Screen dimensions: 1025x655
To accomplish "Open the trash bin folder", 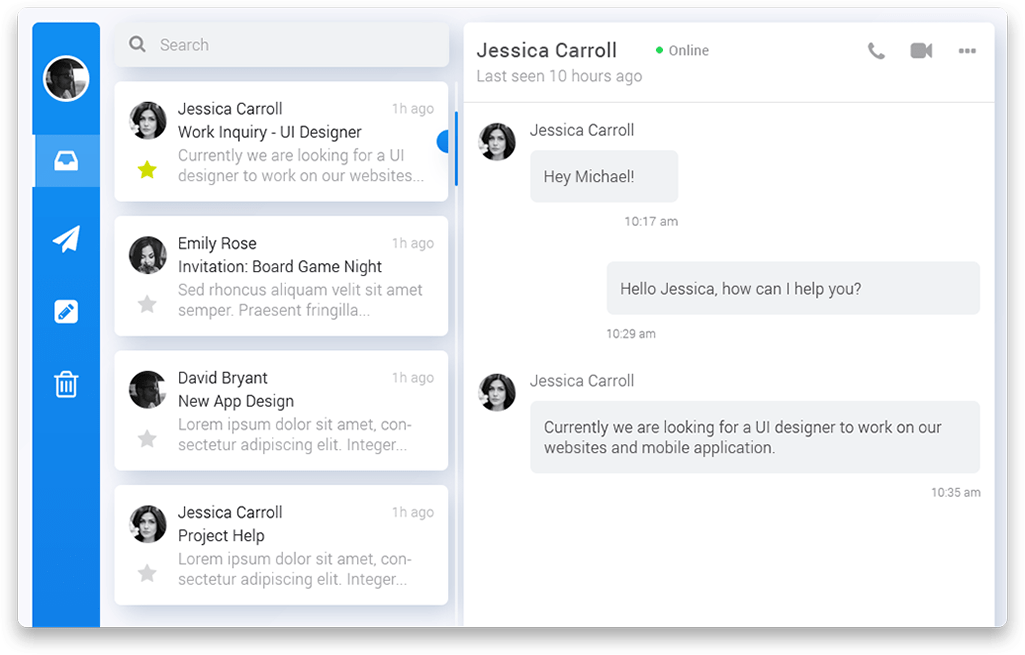I will tap(66, 384).
